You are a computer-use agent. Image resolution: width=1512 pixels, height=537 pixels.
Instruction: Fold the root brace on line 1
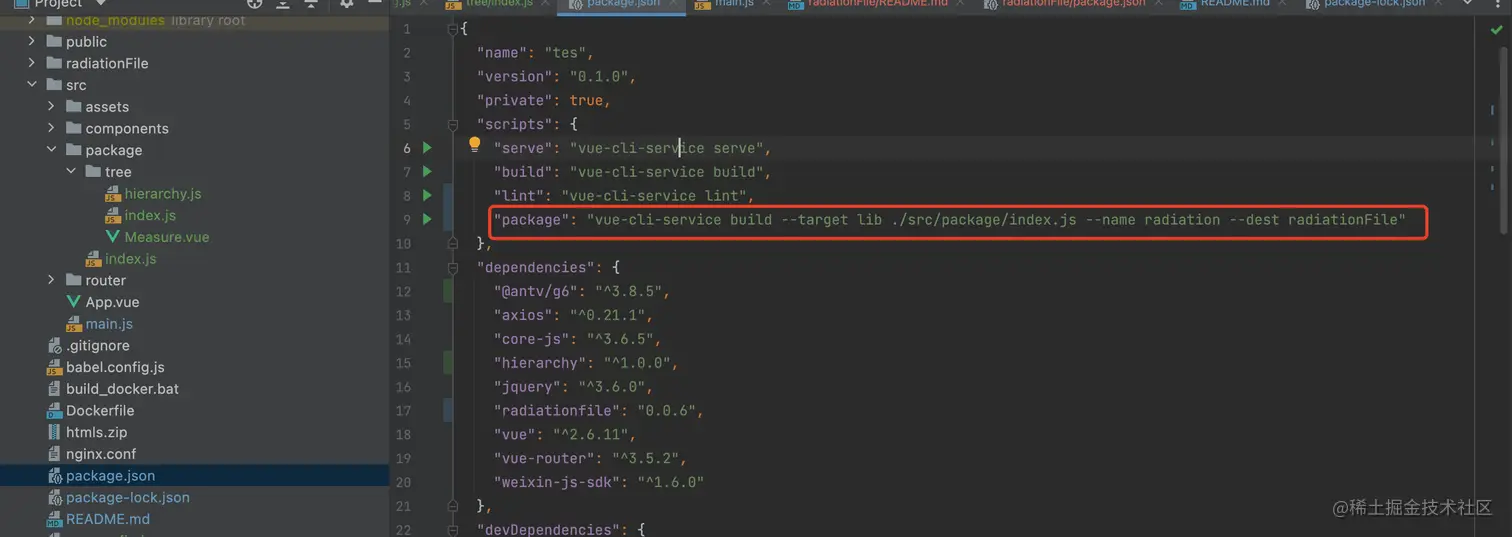click(x=453, y=29)
